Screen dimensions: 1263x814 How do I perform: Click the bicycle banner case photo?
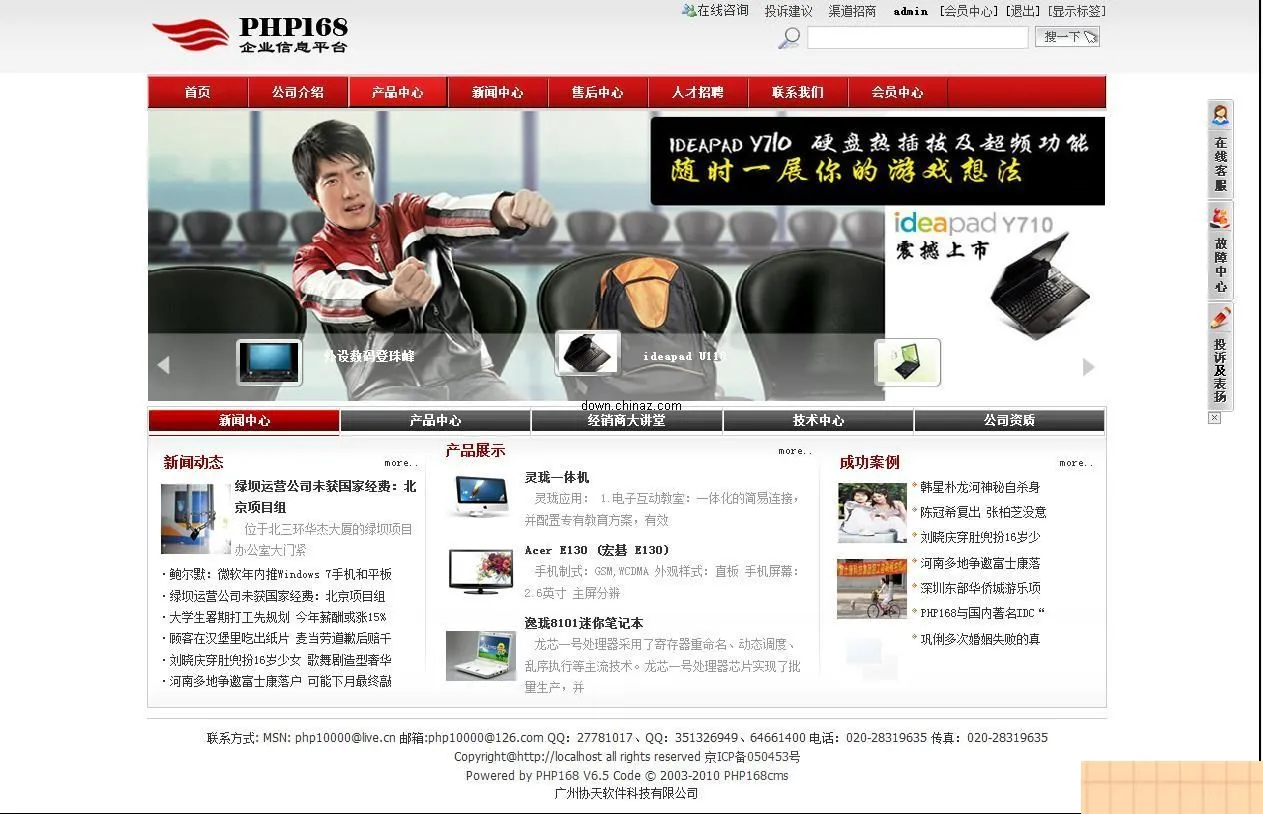[x=872, y=589]
